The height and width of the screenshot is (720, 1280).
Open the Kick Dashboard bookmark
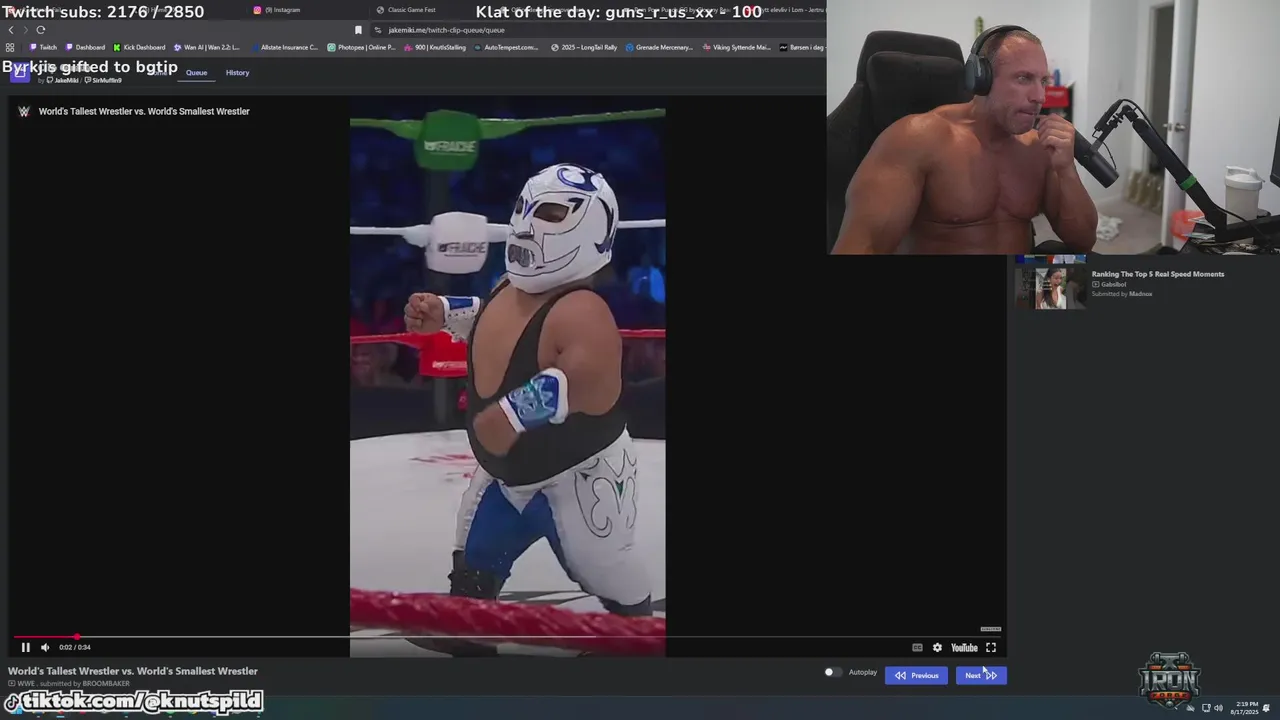coord(139,47)
